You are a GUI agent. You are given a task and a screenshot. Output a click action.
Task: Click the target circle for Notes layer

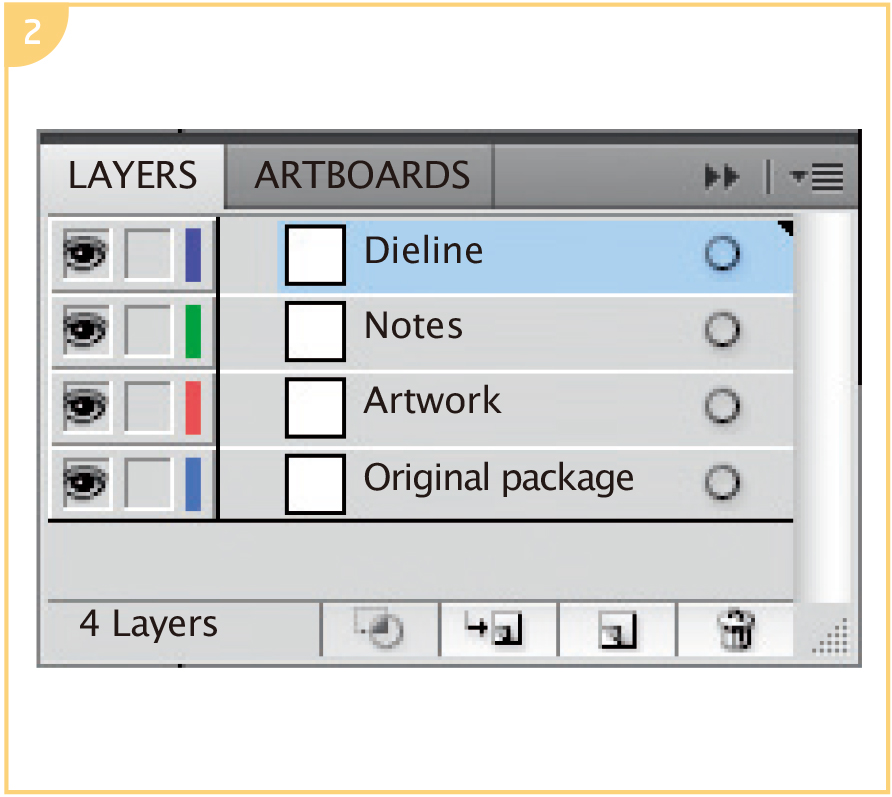click(722, 330)
